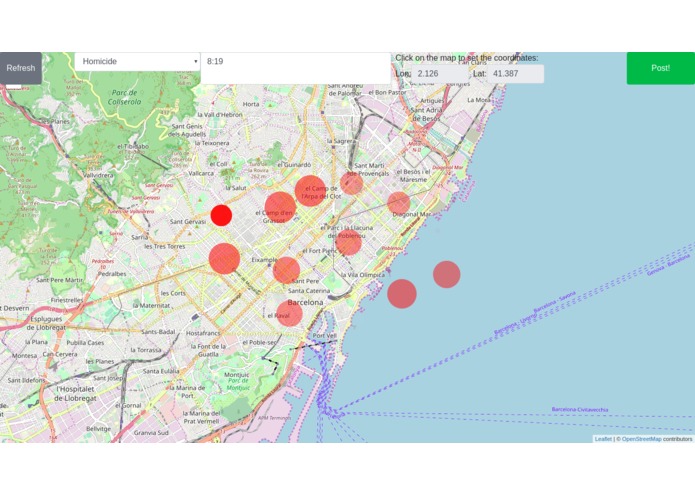Click the Barcelona city label on map
Viewport: 695px width, 494px height.
[305, 303]
